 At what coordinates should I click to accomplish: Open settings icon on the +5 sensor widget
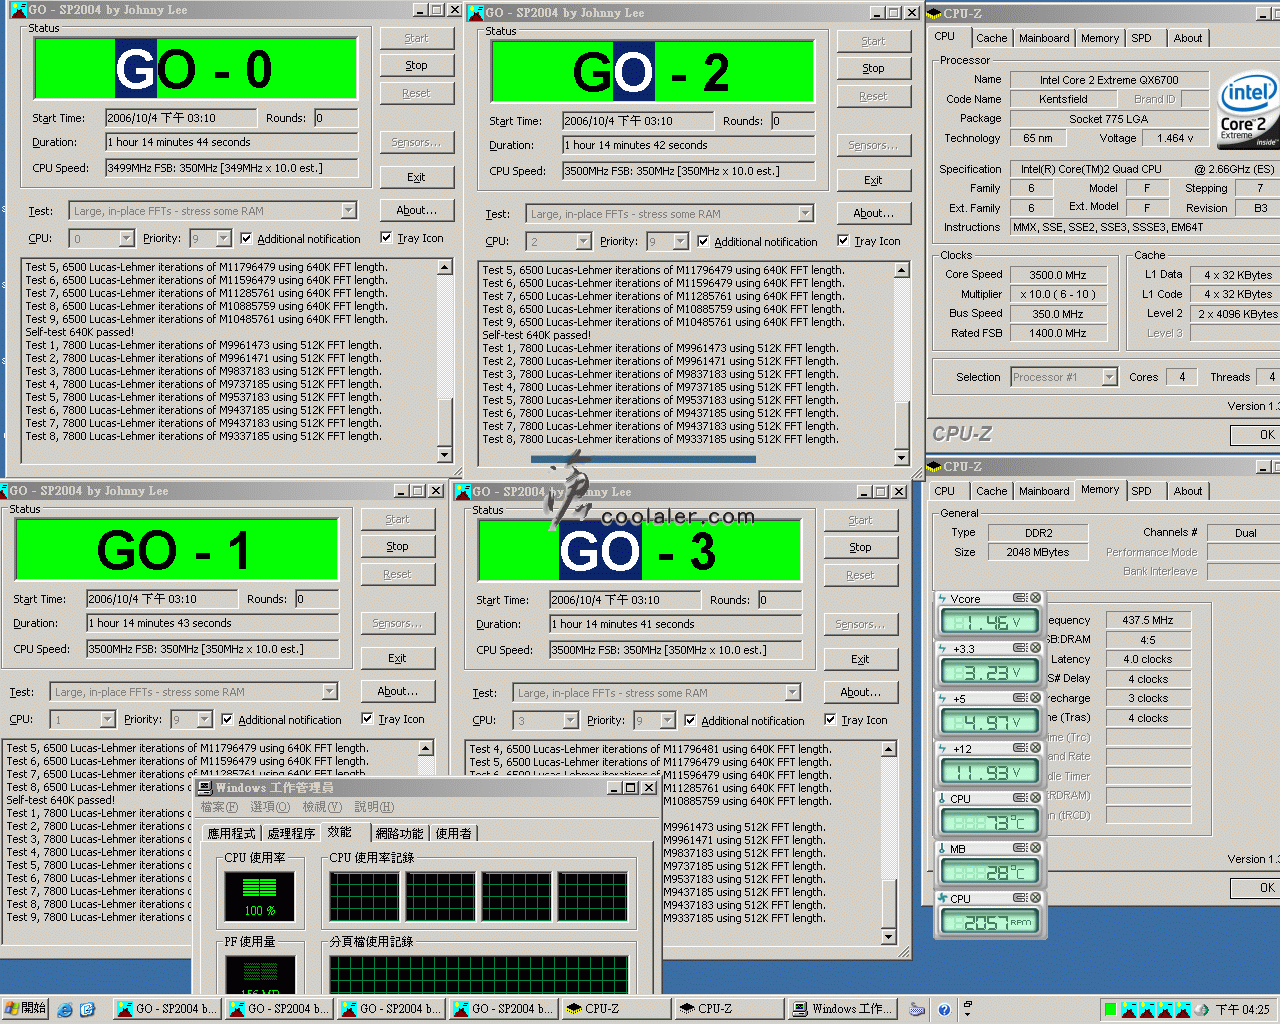pyautogui.click(x=1020, y=698)
